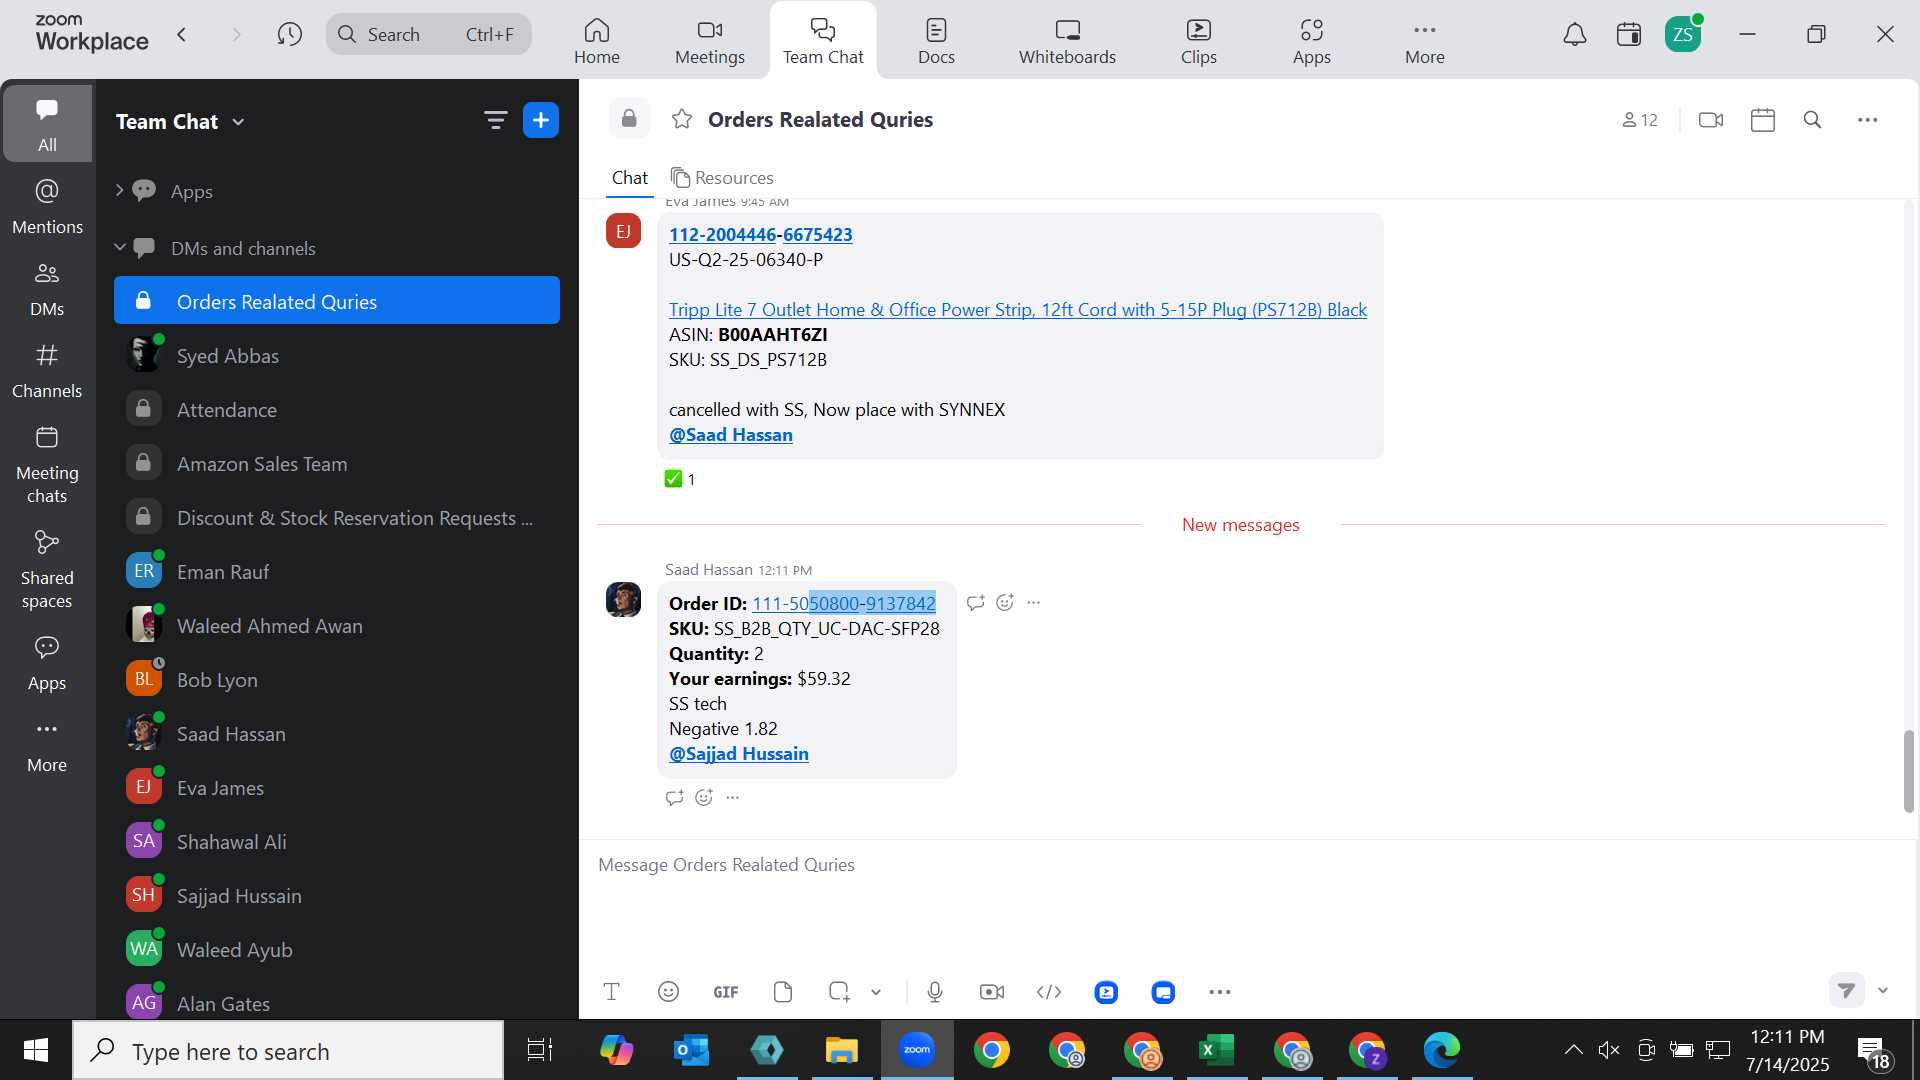Viewport: 1920px width, 1080px height.
Task: Open the GIF picker
Action: click(726, 992)
